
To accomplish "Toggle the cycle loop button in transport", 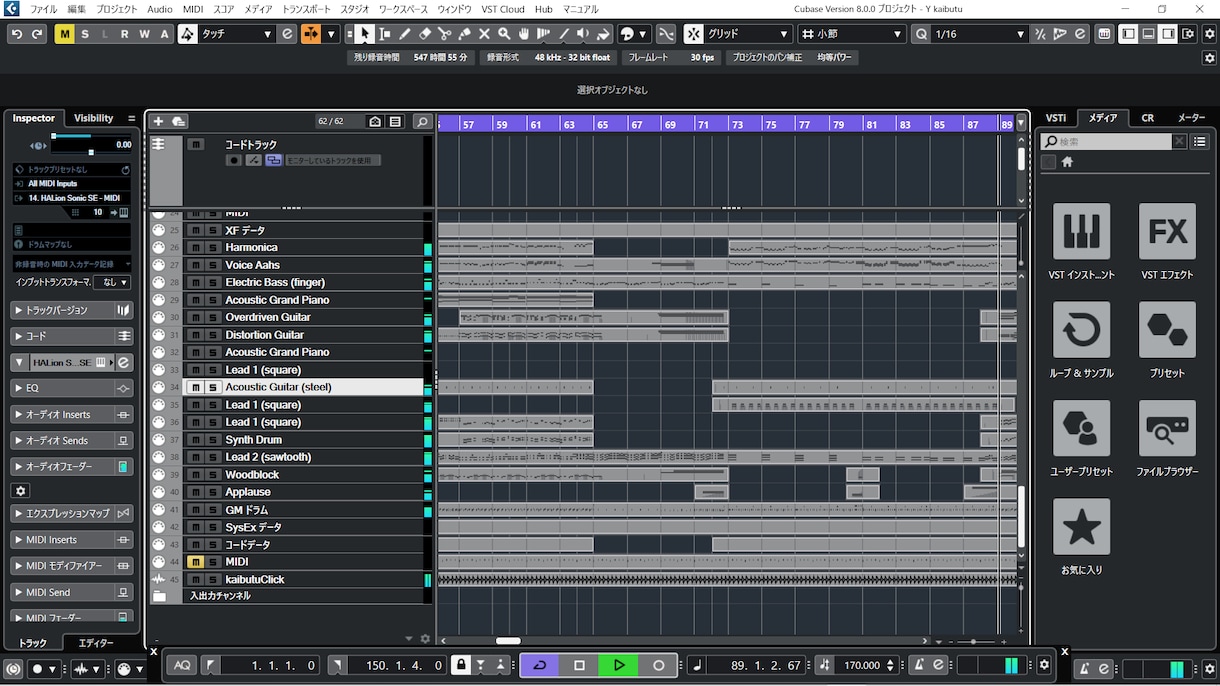I will (x=540, y=665).
